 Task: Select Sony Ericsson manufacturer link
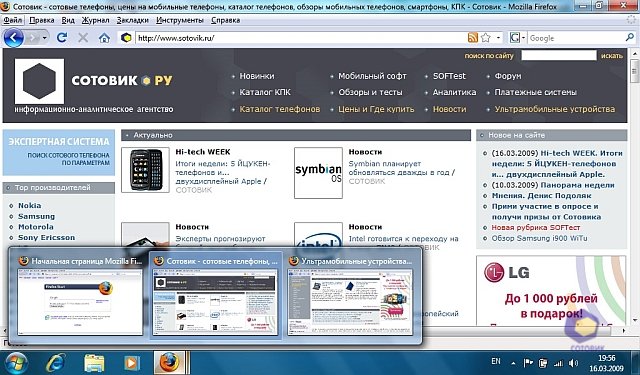[x=46, y=237]
